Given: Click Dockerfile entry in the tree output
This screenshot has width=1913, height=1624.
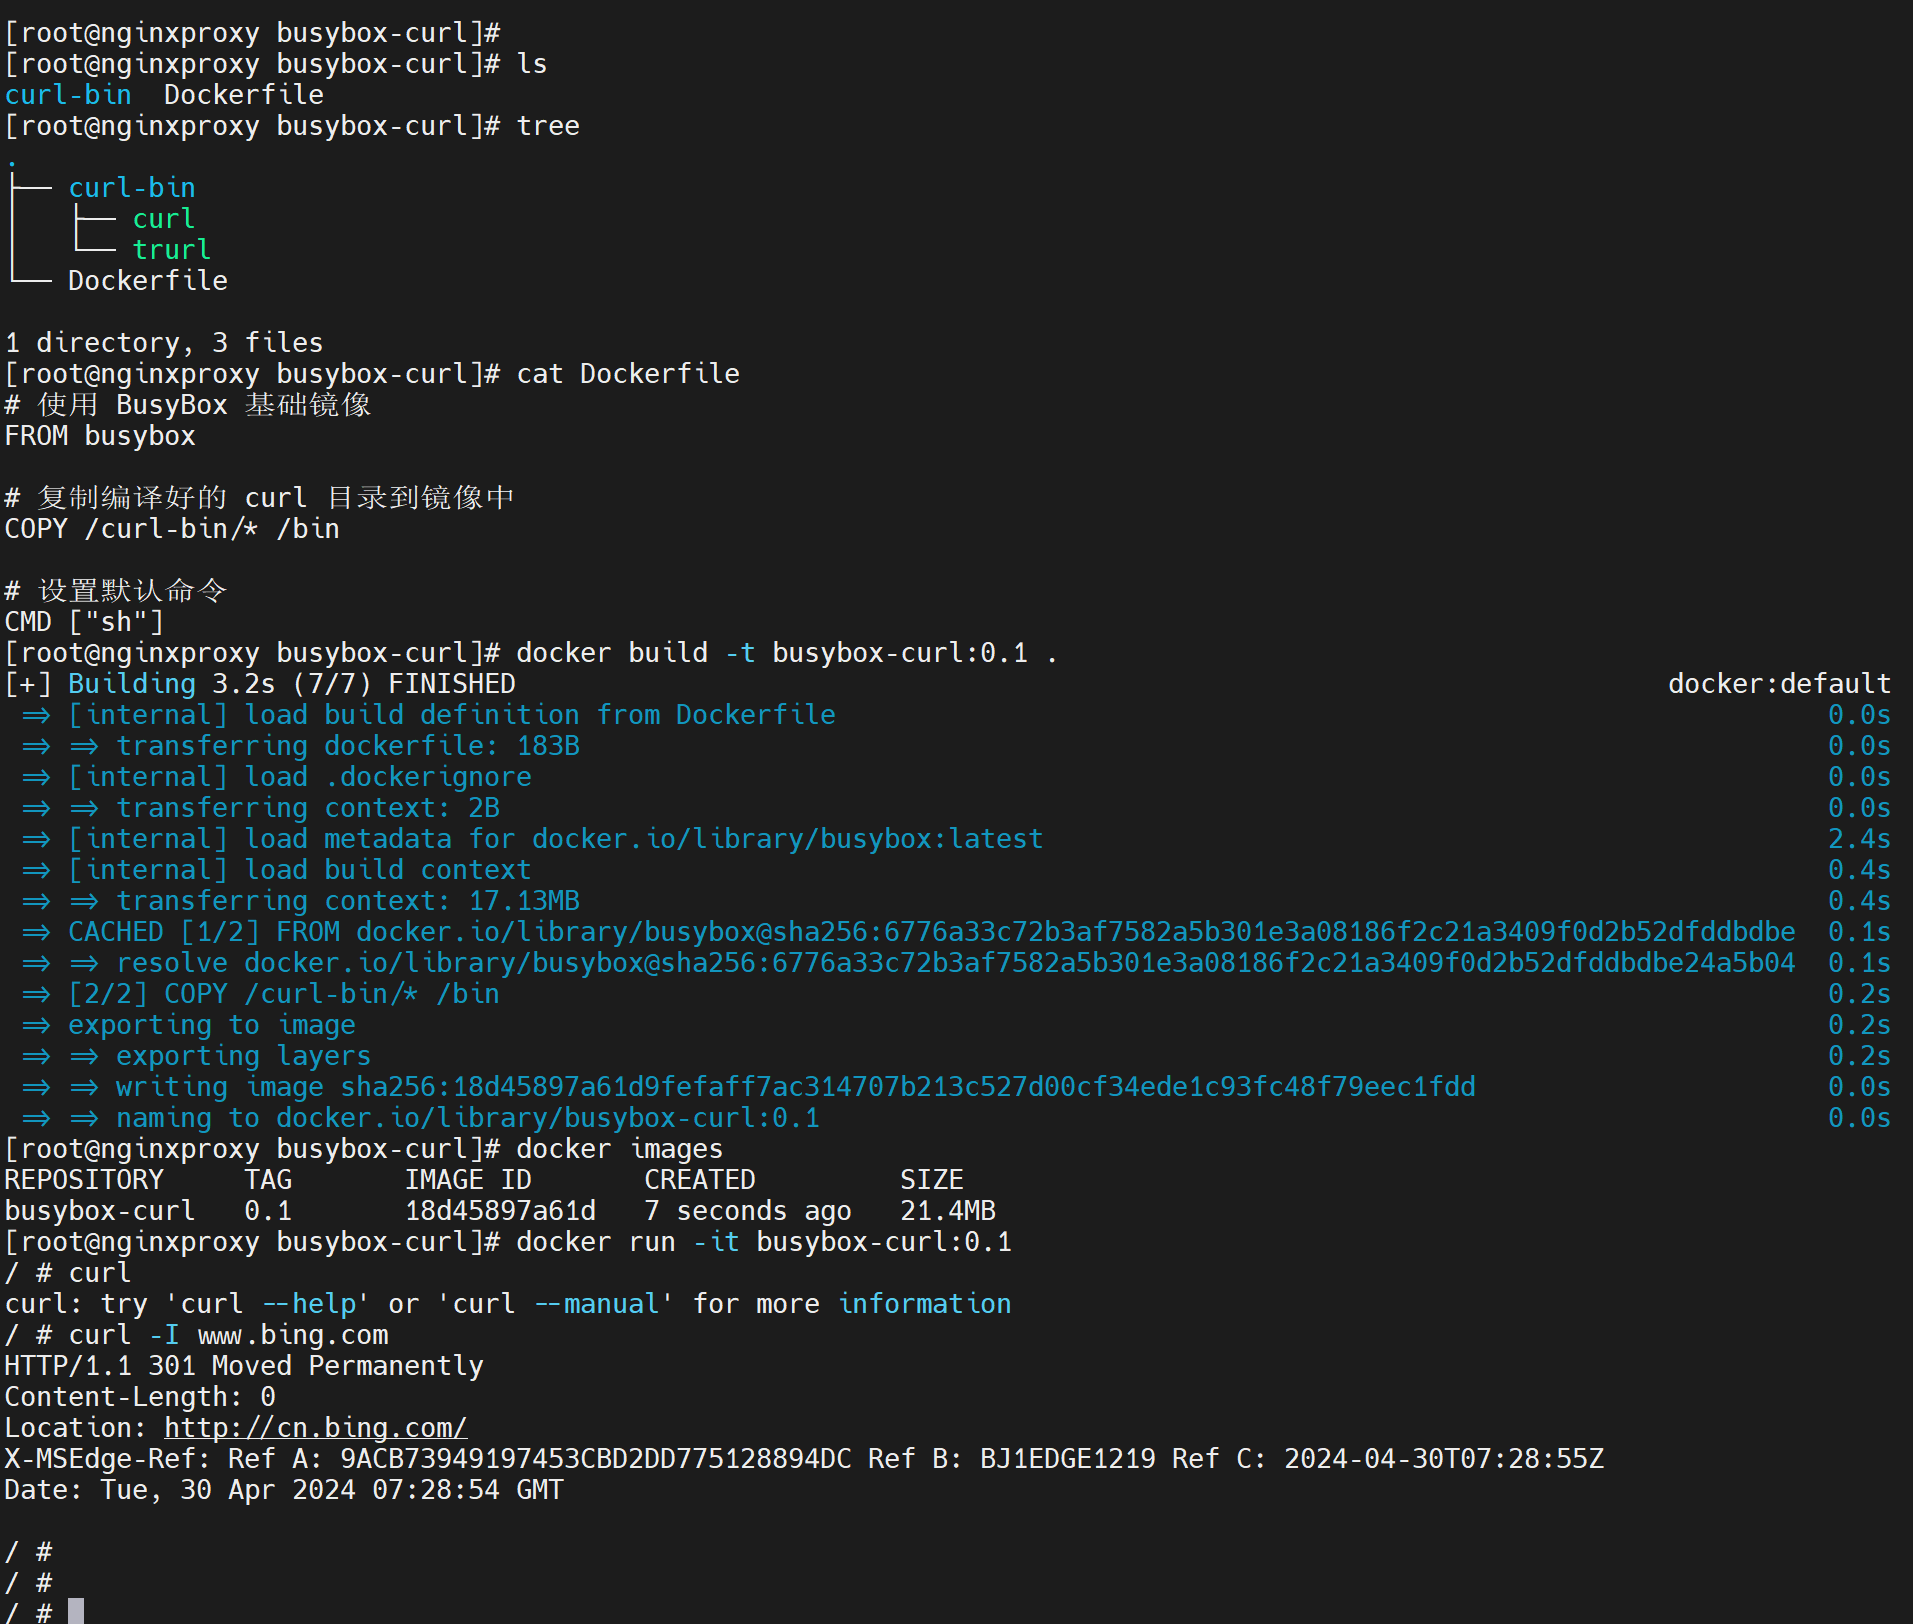Looking at the screenshot, I should pyautogui.click(x=147, y=281).
